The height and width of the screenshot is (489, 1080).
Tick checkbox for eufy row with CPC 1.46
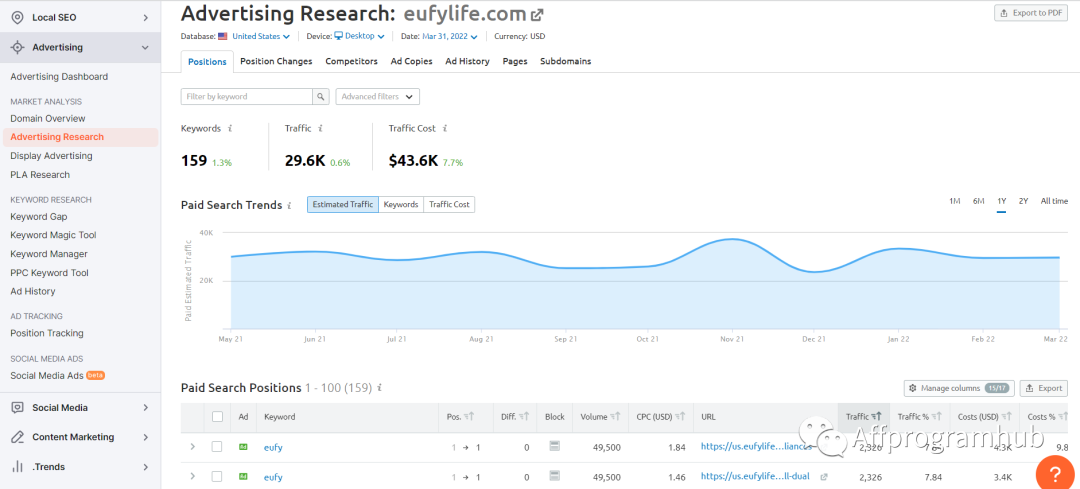(x=217, y=476)
